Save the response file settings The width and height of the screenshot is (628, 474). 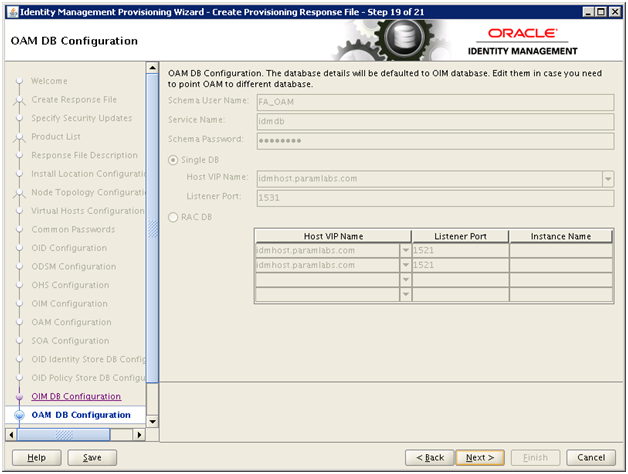(x=92, y=457)
